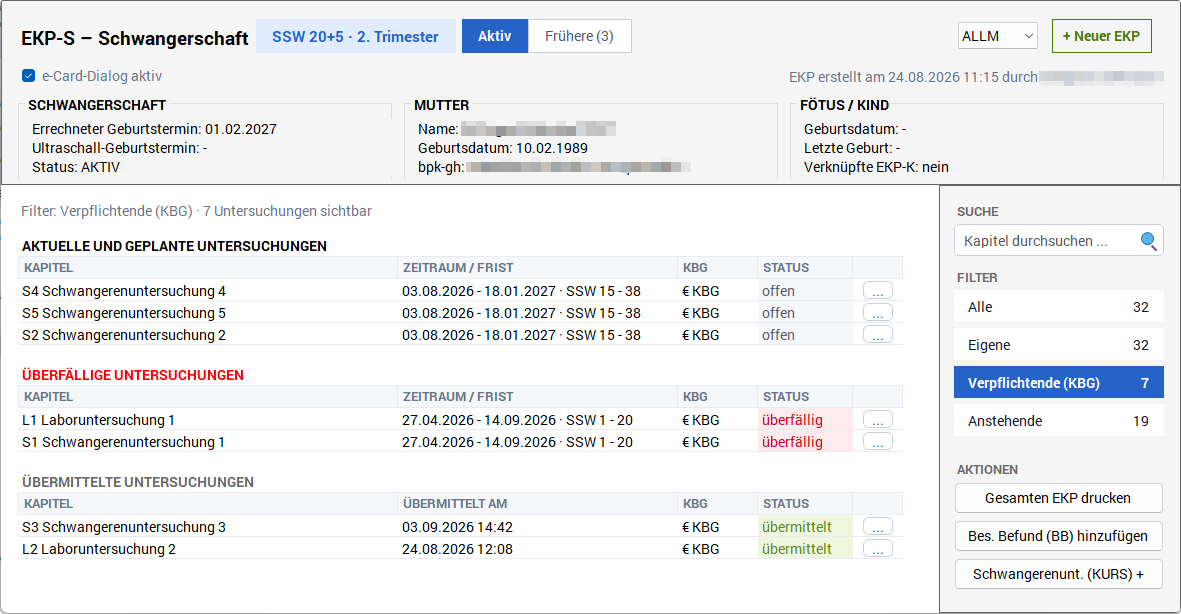Click the magnifier search icon
Image resolution: width=1181 pixels, height=614 pixels.
pyautogui.click(x=1148, y=241)
